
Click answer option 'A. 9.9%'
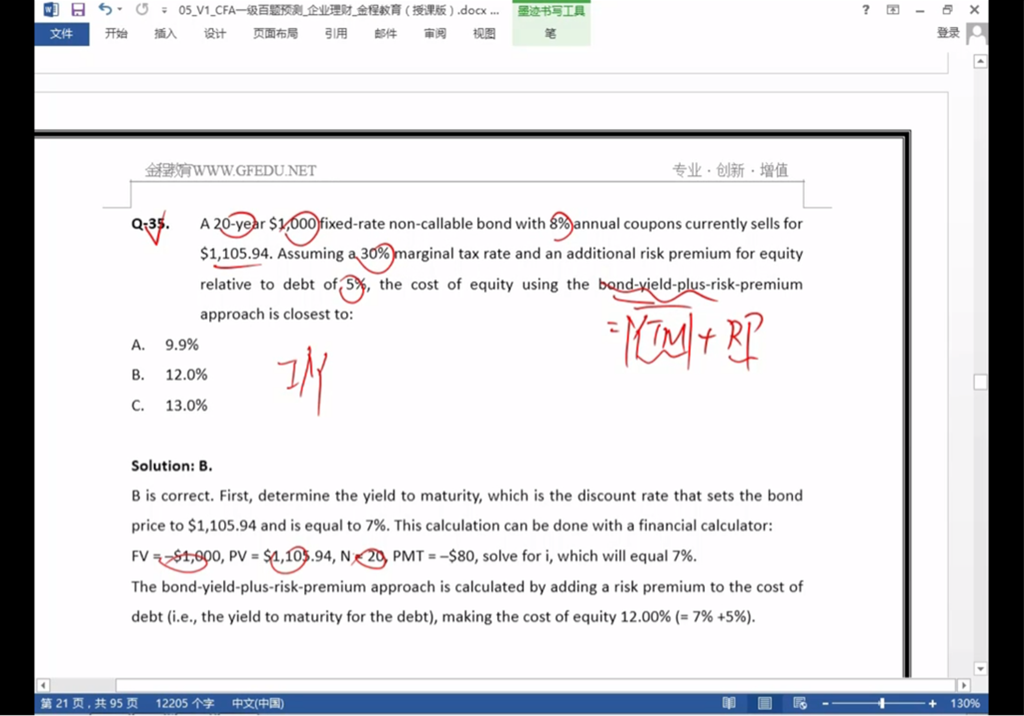pyautogui.click(x=165, y=345)
